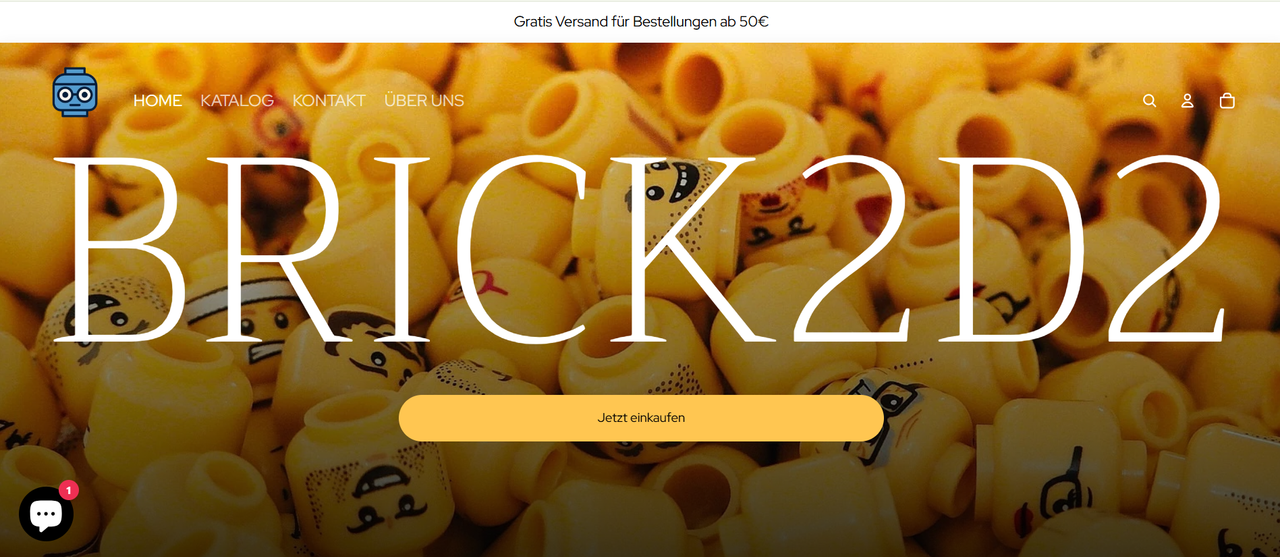Open the account login person icon
Screen dimensions: 1280x557
tap(1188, 101)
